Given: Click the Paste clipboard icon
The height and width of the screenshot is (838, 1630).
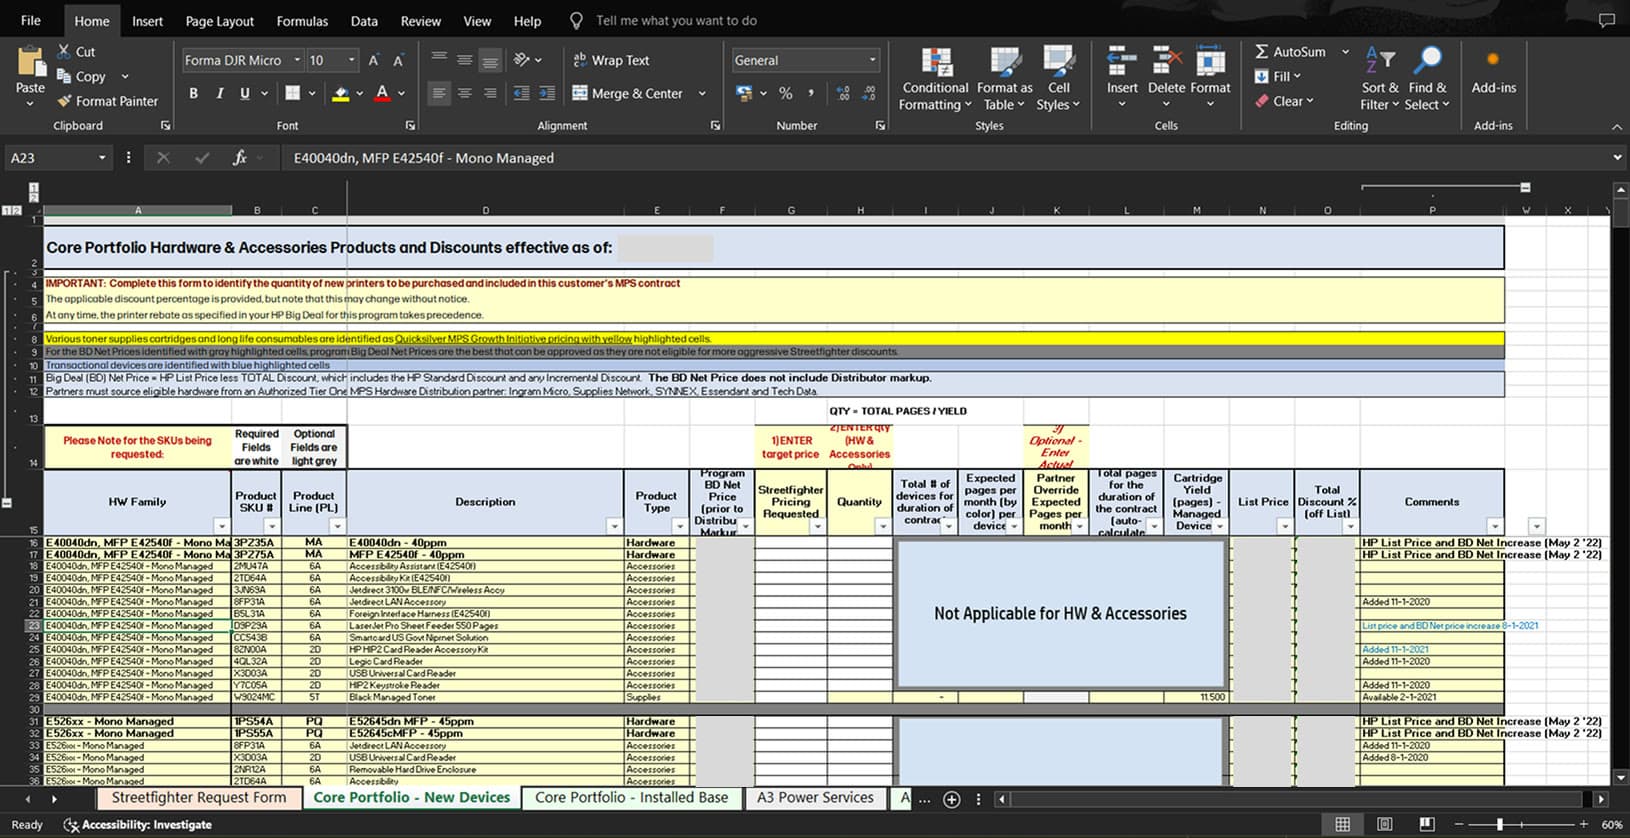Looking at the screenshot, I should coord(30,62).
